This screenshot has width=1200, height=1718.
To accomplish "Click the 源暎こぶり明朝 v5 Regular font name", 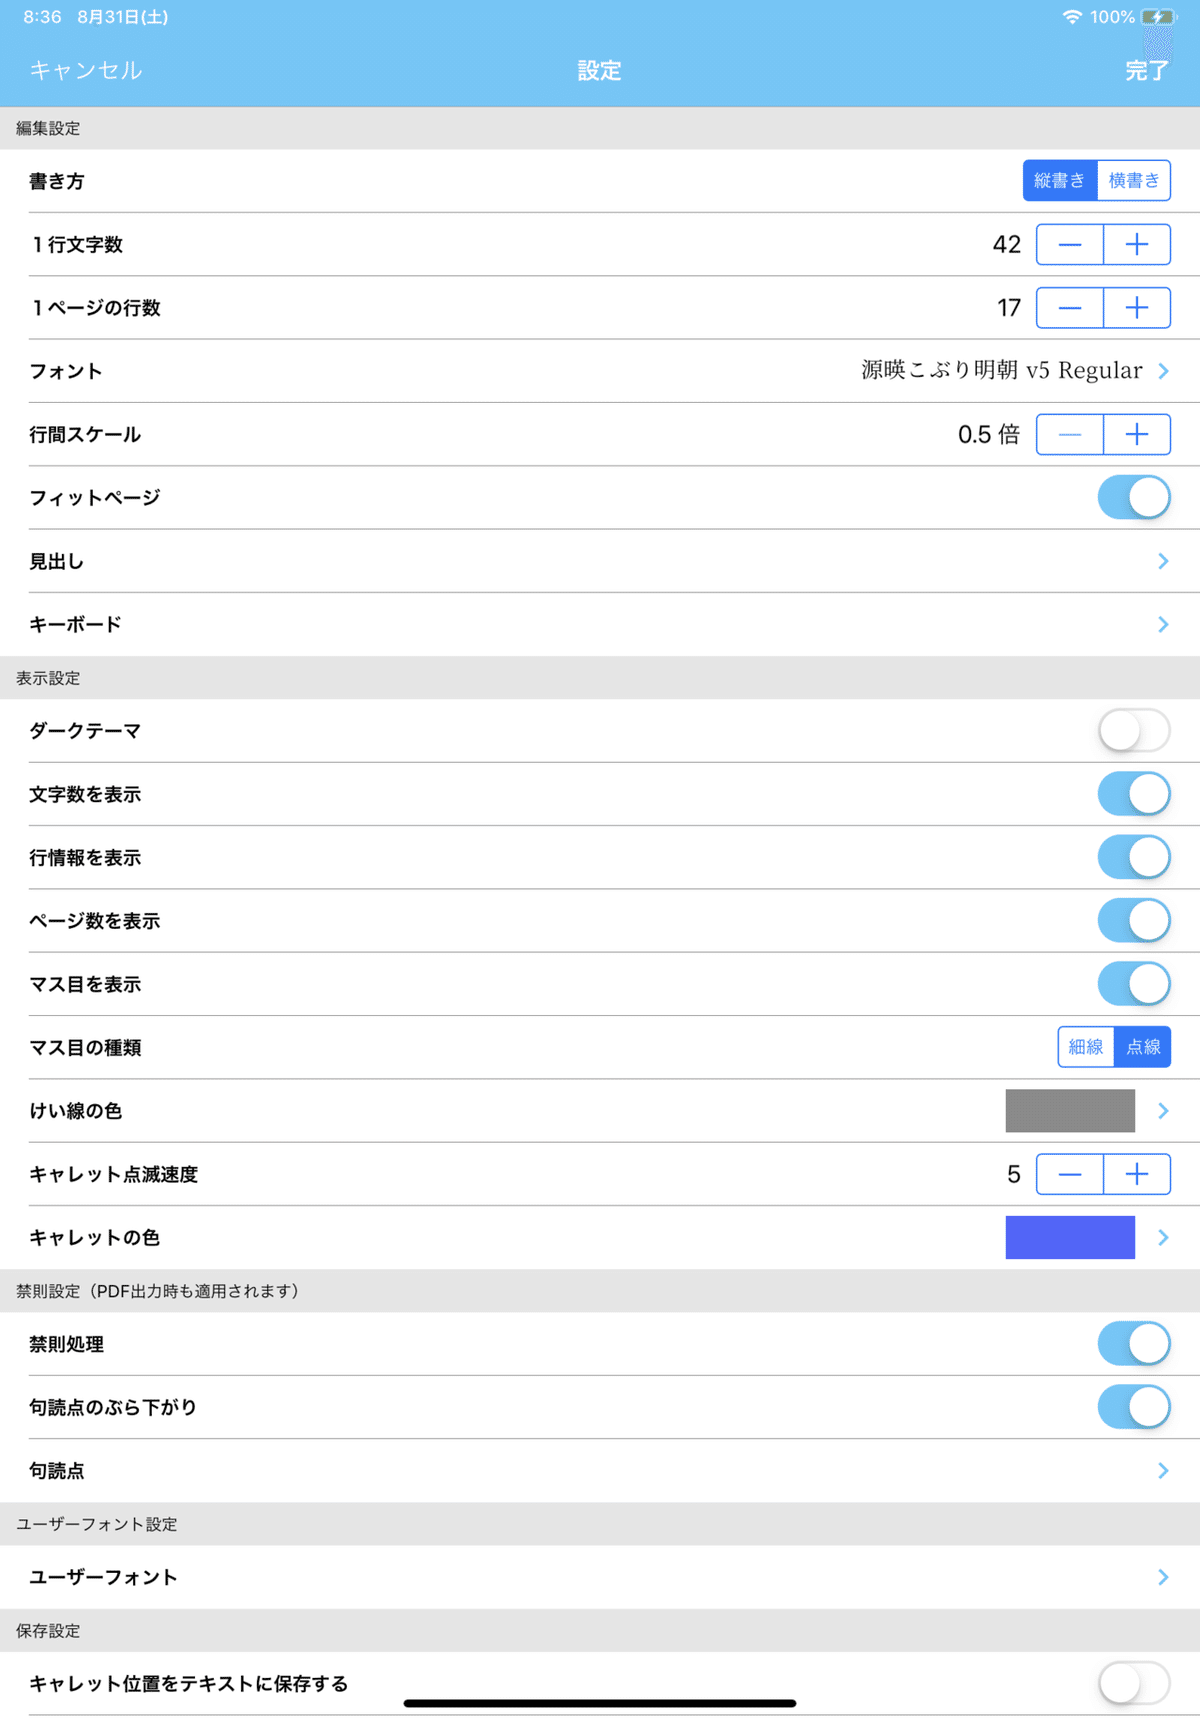I will 1002,371.
